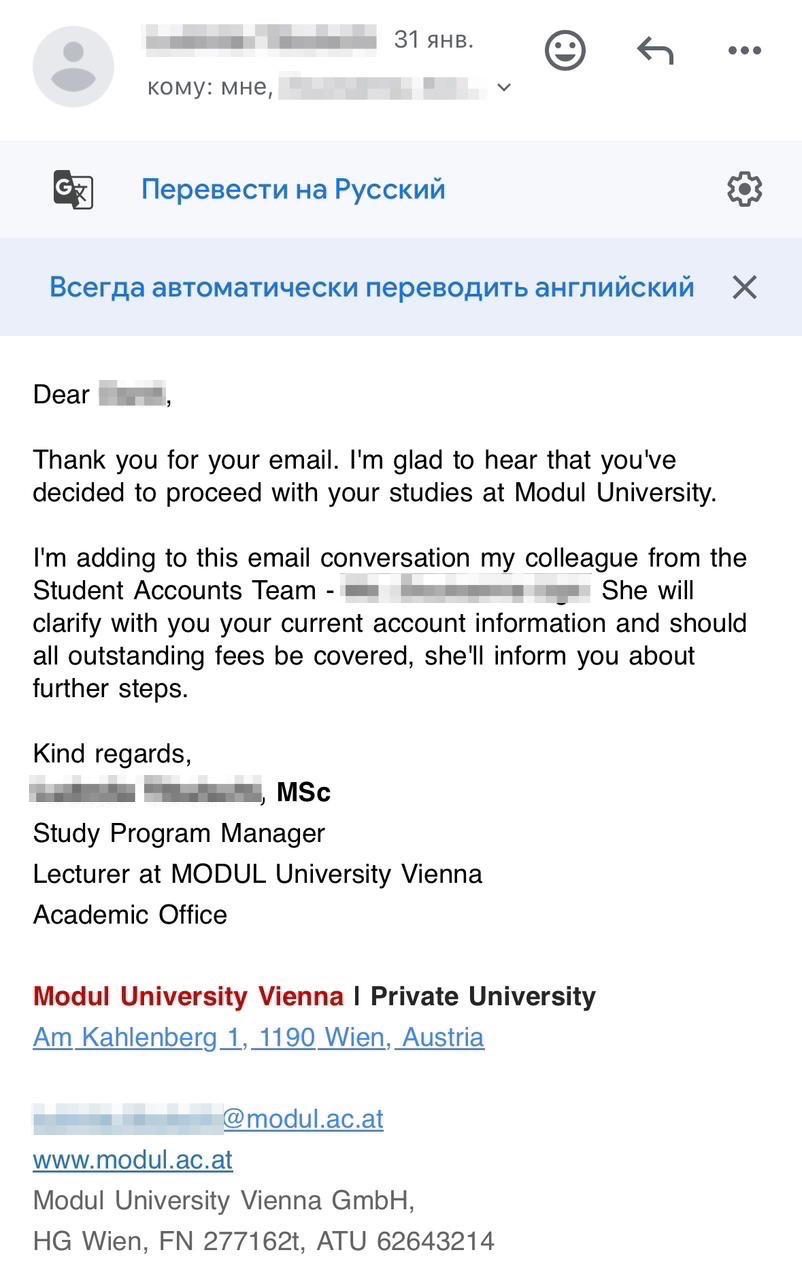This screenshot has height=1280, width=802.
Task: Tap the '31 янв.' date label
Action: 434,40
